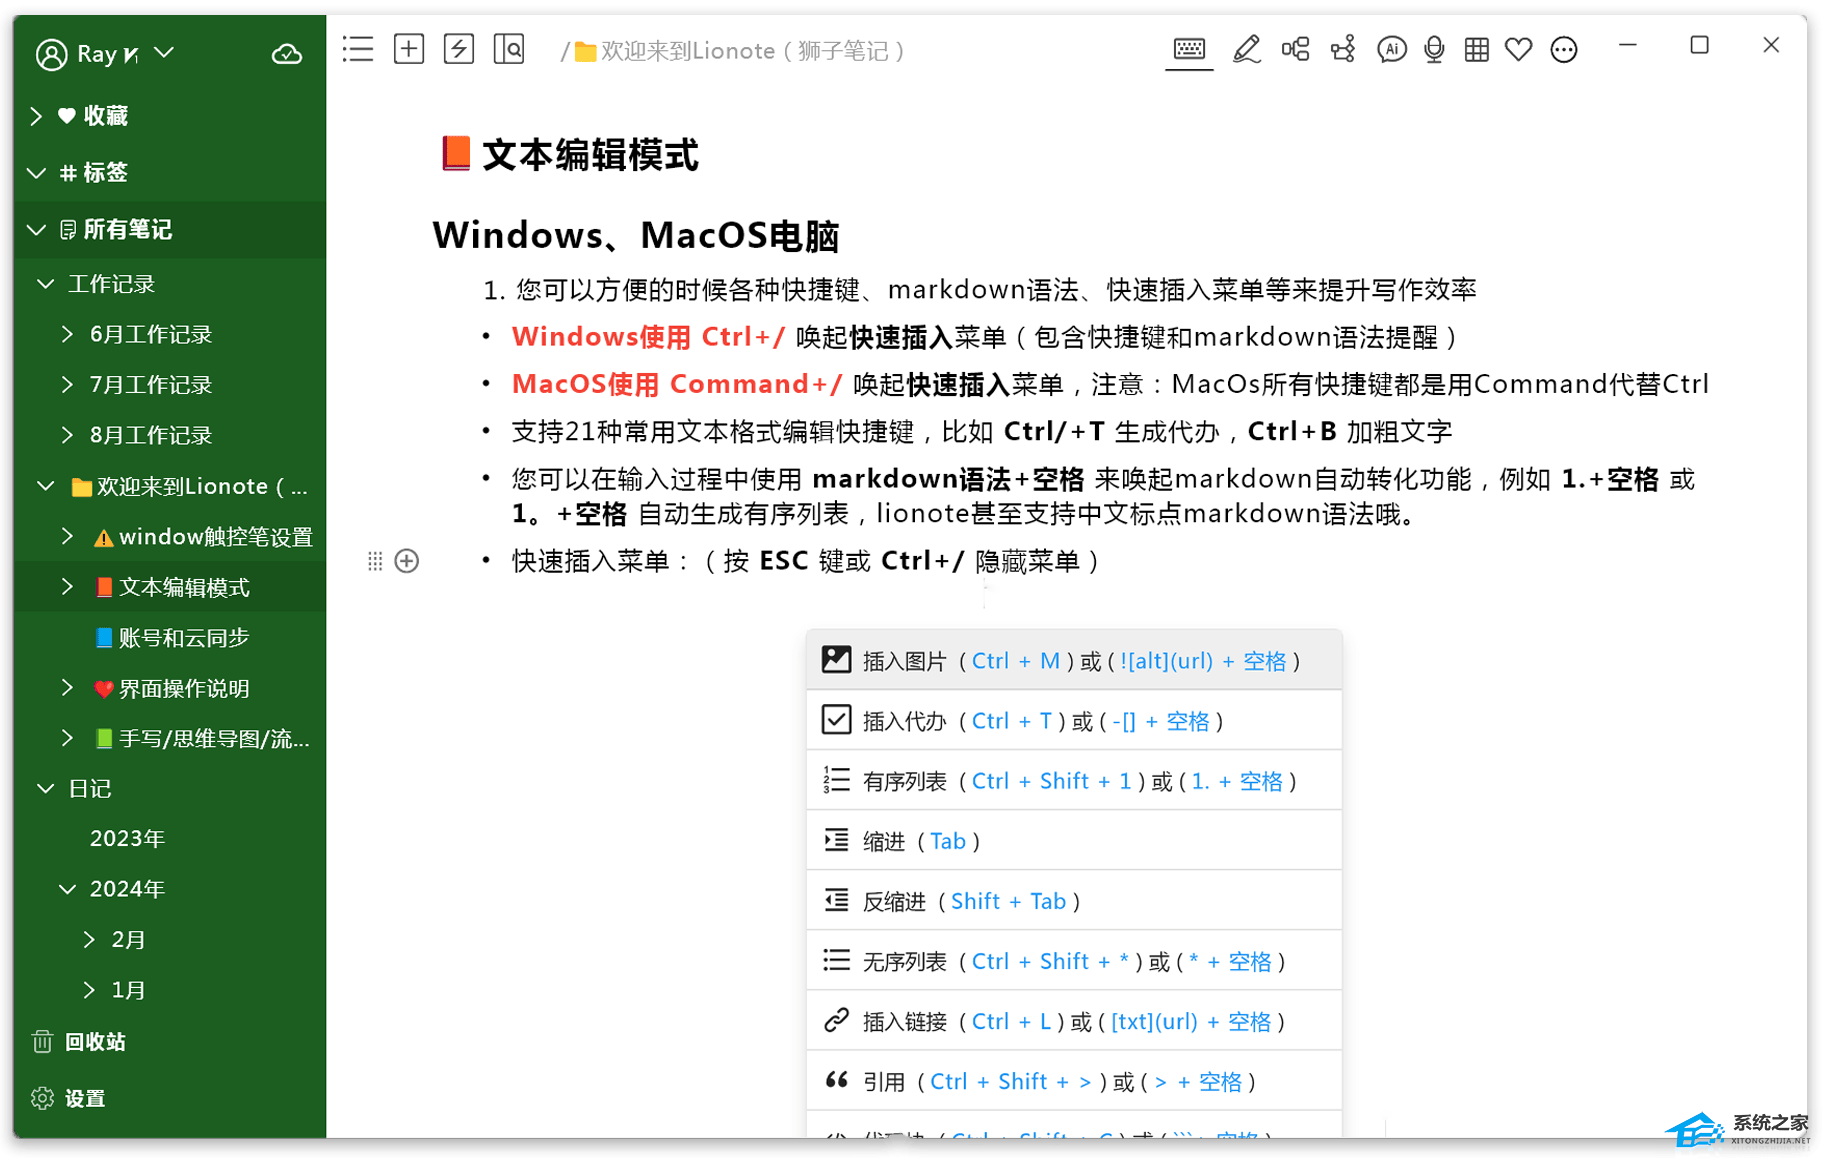Screen dimensions: 1826x1159
Task: Choose 缩进 (Tab) menu entry
Action: point(1074,841)
